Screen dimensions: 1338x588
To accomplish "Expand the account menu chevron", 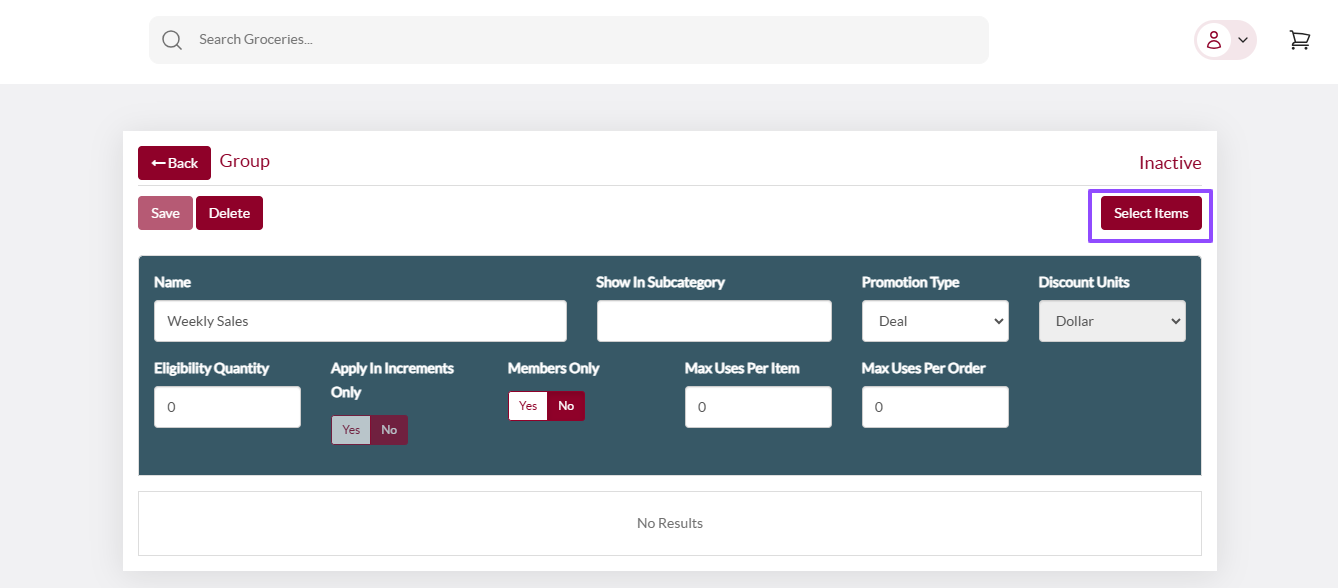I will click(x=1243, y=40).
